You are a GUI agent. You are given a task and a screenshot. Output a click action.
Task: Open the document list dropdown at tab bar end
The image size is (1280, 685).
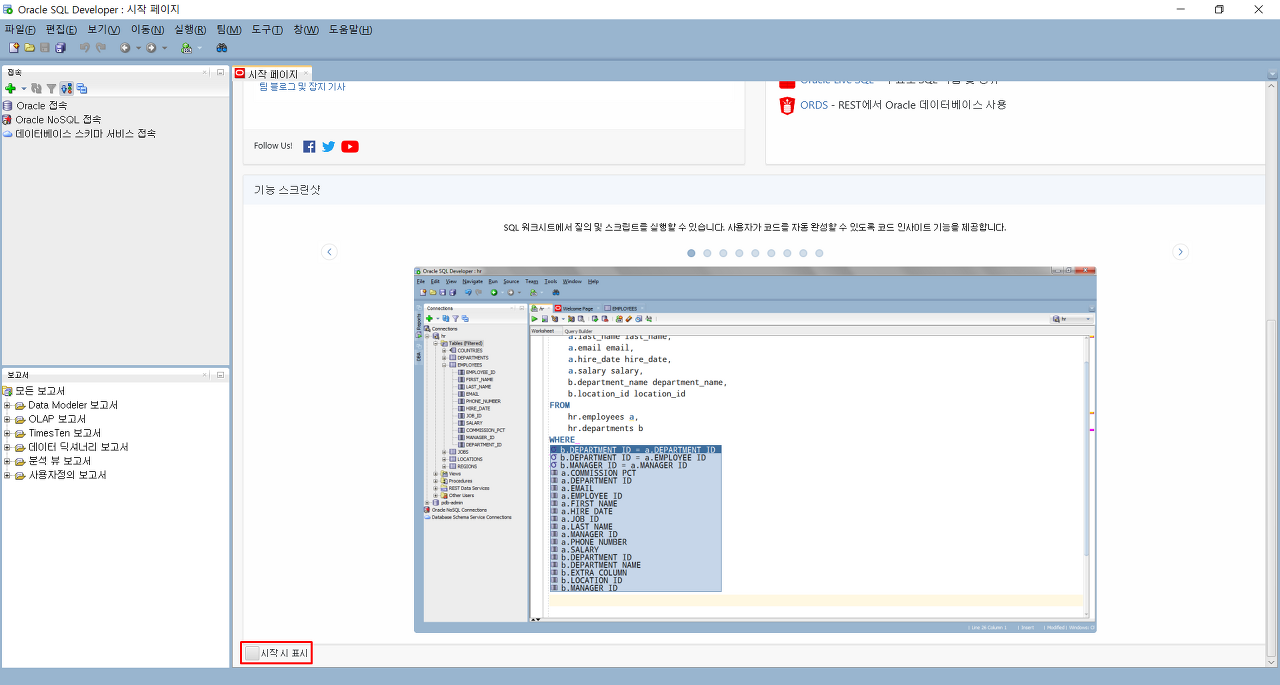tap(1272, 73)
